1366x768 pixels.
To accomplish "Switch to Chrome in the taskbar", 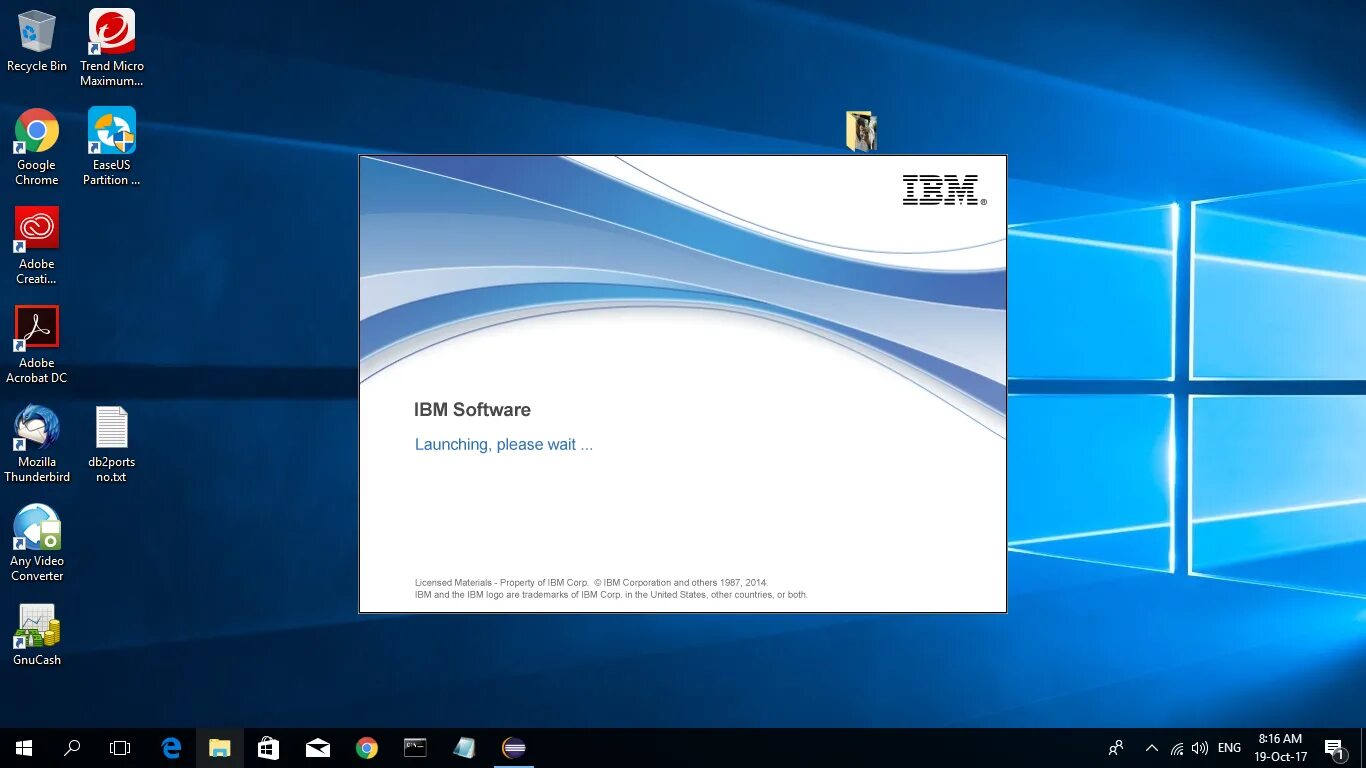I will (367, 748).
